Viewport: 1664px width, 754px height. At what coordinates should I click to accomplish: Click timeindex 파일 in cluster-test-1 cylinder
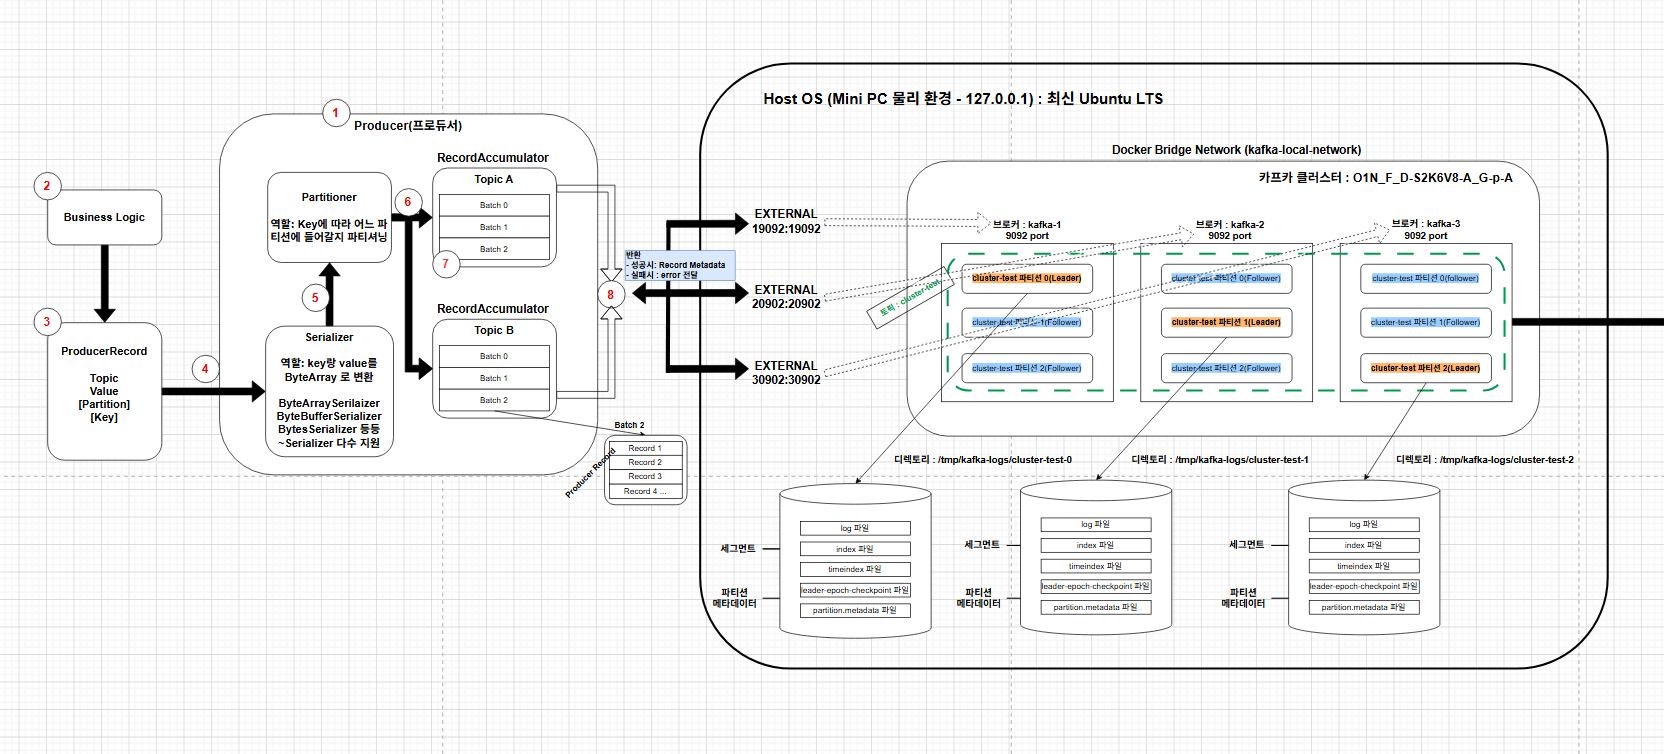pos(1096,566)
